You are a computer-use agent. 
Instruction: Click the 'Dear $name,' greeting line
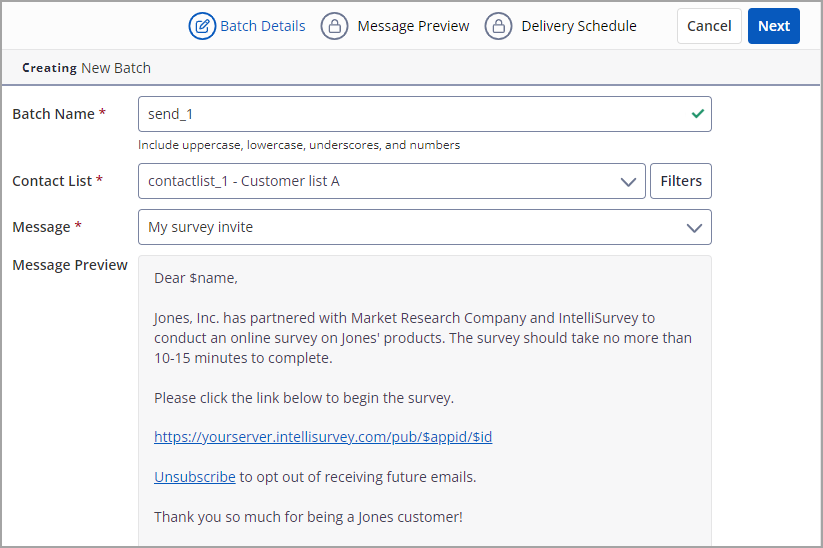[196, 278]
